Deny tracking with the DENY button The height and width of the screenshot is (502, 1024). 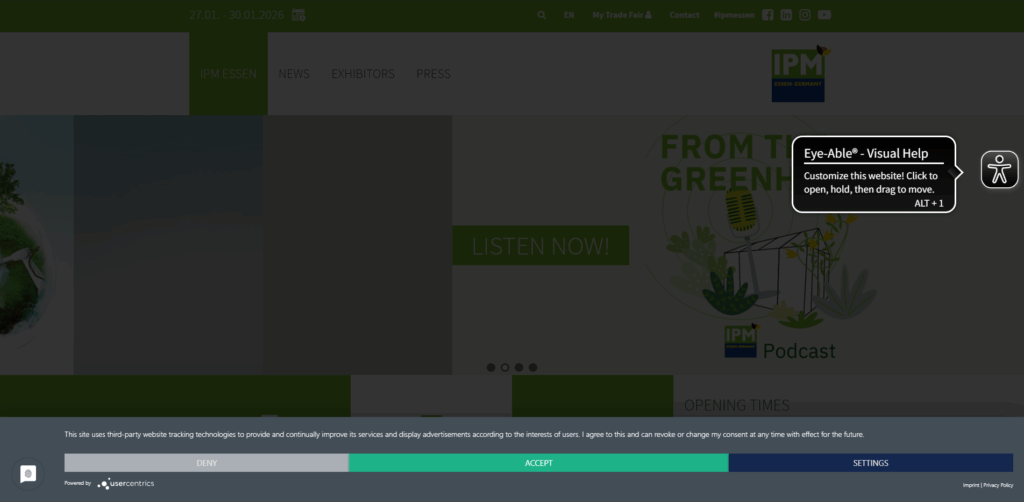pyautogui.click(x=206, y=463)
